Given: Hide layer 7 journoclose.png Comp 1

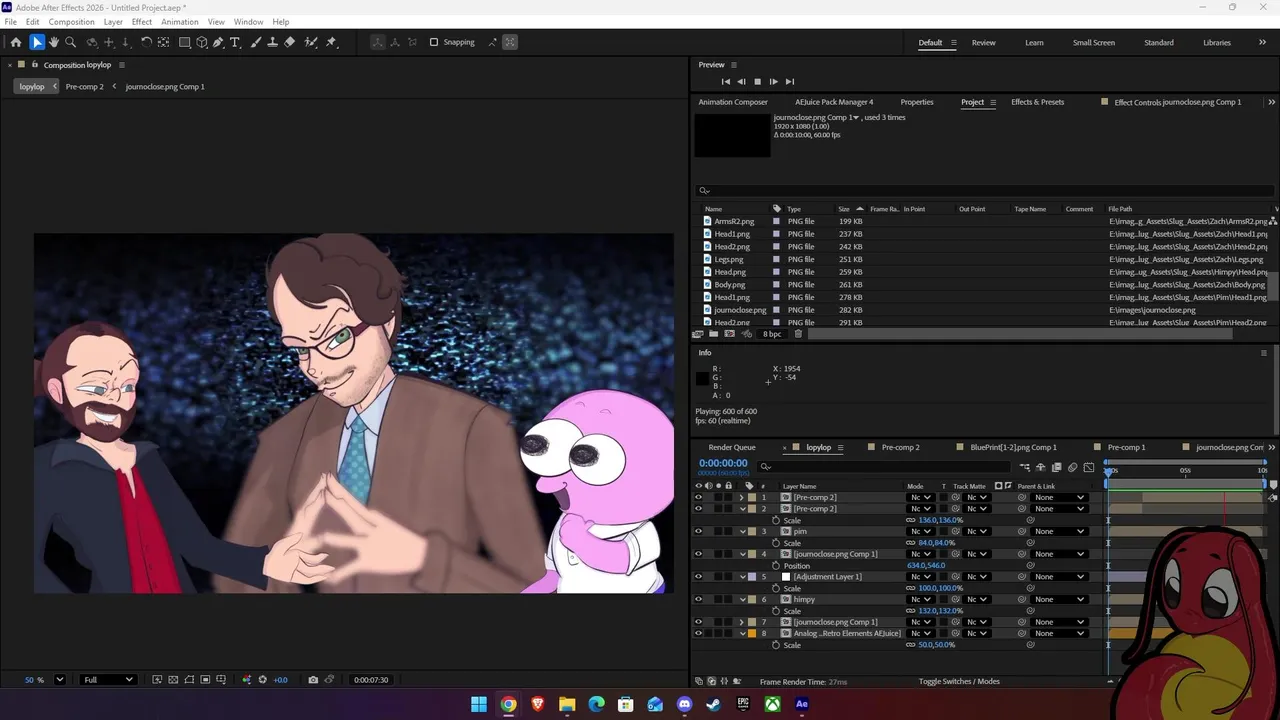Looking at the screenshot, I should click(x=698, y=622).
